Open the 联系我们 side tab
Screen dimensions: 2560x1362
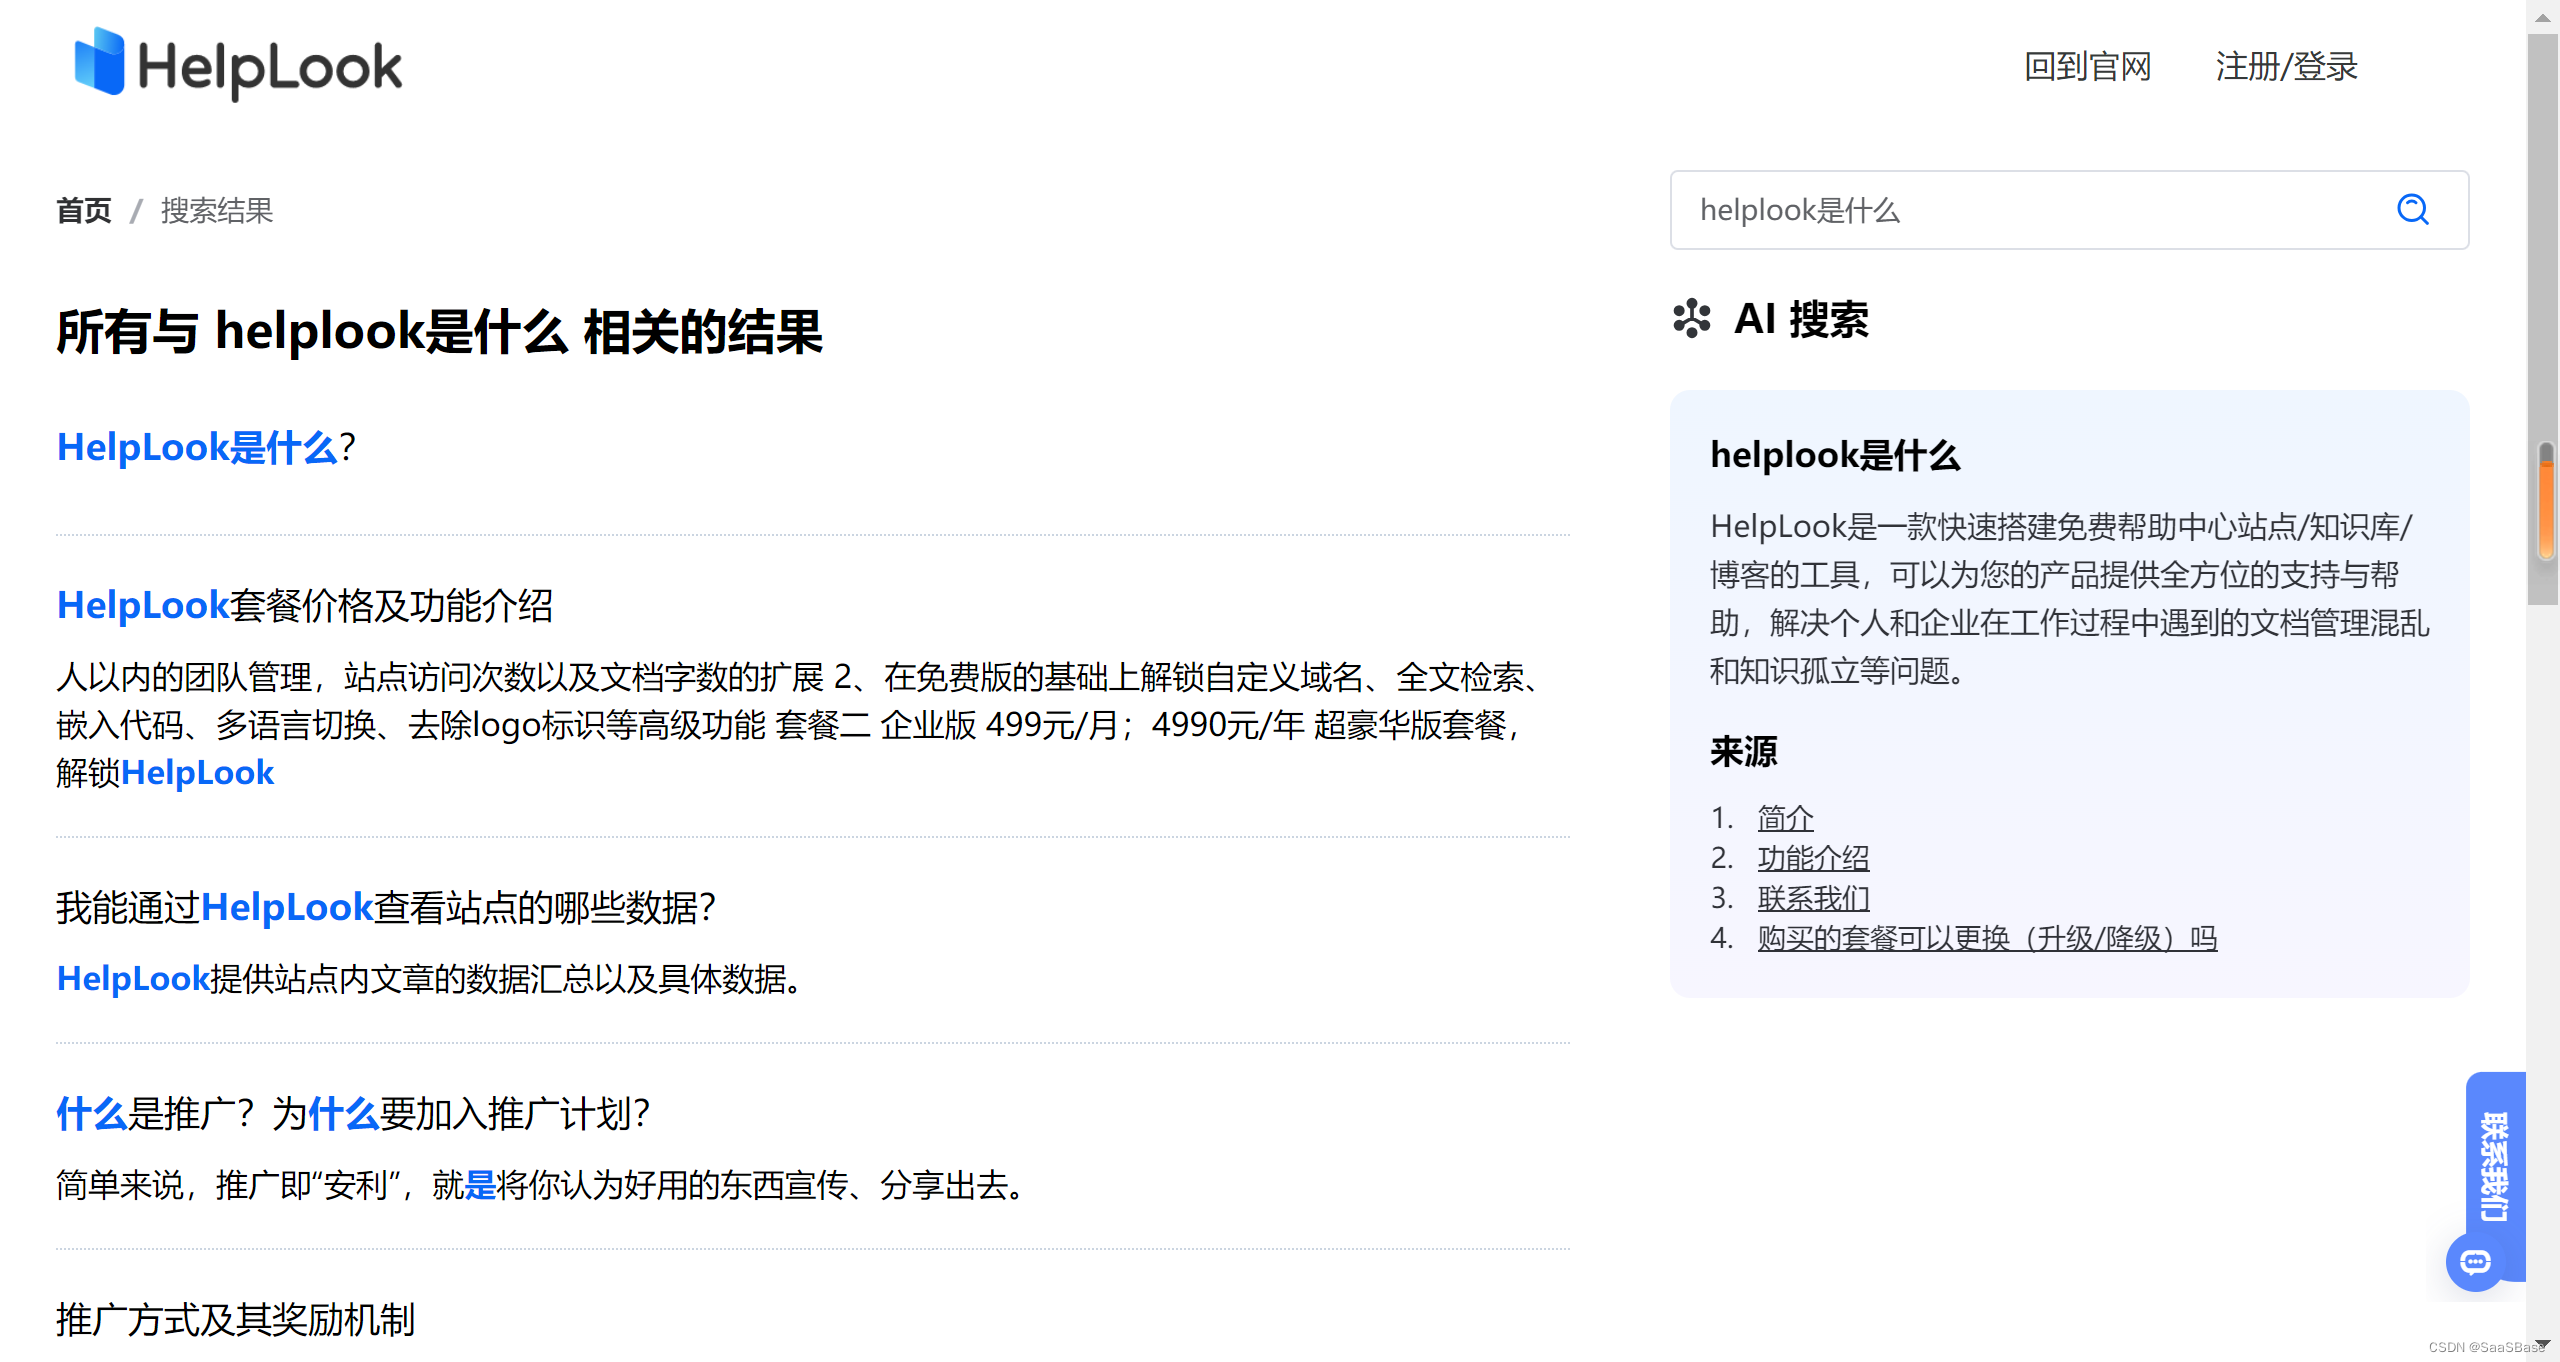point(2495,1165)
